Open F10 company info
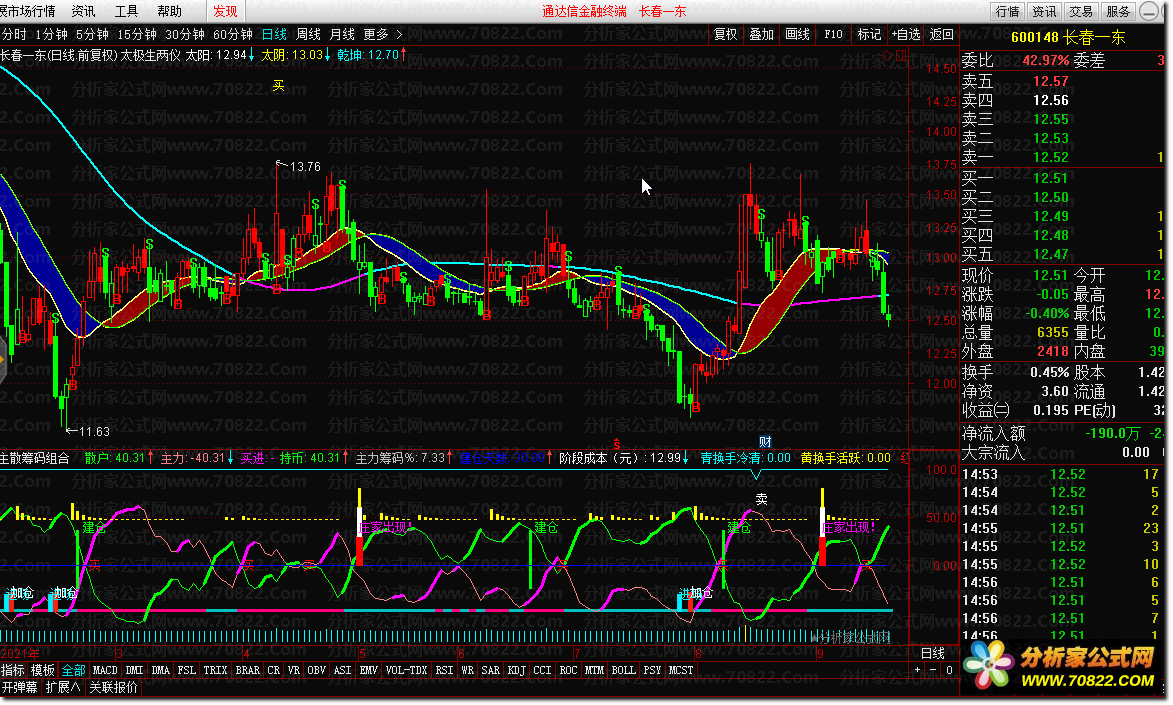The image size is (1173, 705). [833, 34]
